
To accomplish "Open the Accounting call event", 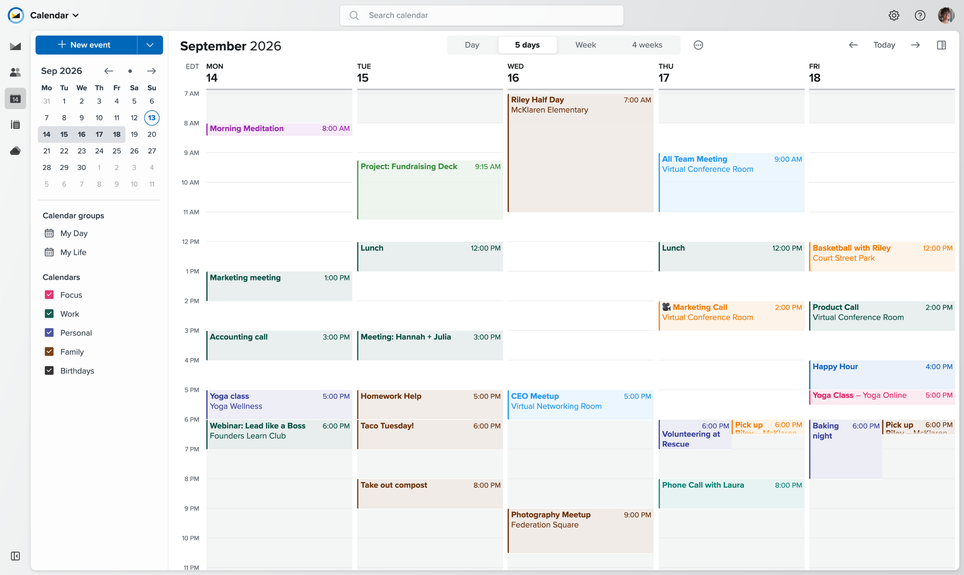I will [279, 345].
